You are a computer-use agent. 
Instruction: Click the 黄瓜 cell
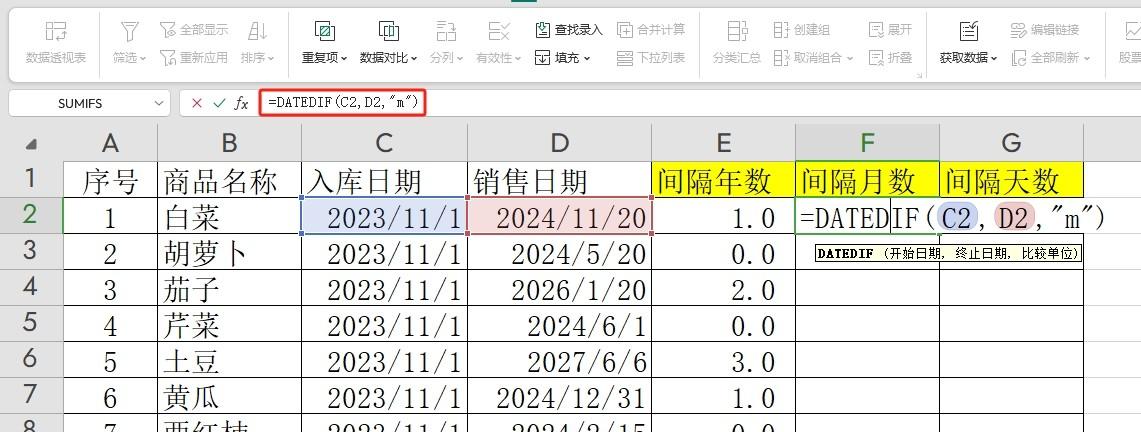(x=229, y=396)
